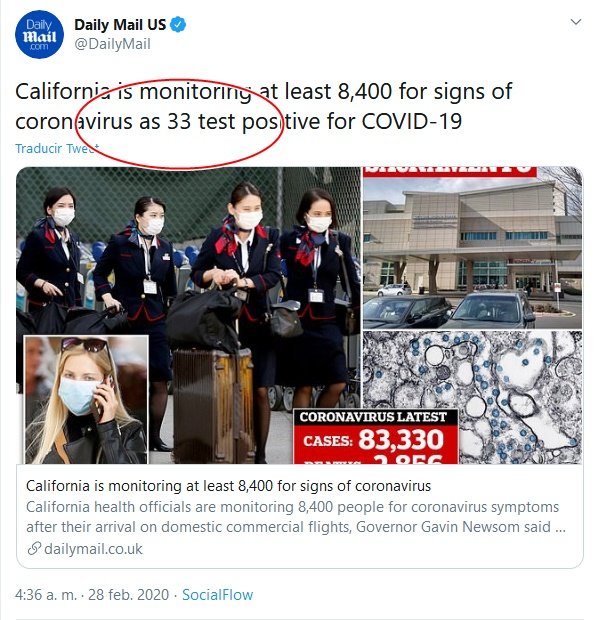Click the dailymail.co.uk link icon
This screenshot has height=620, width=598.
click(34, 548)
